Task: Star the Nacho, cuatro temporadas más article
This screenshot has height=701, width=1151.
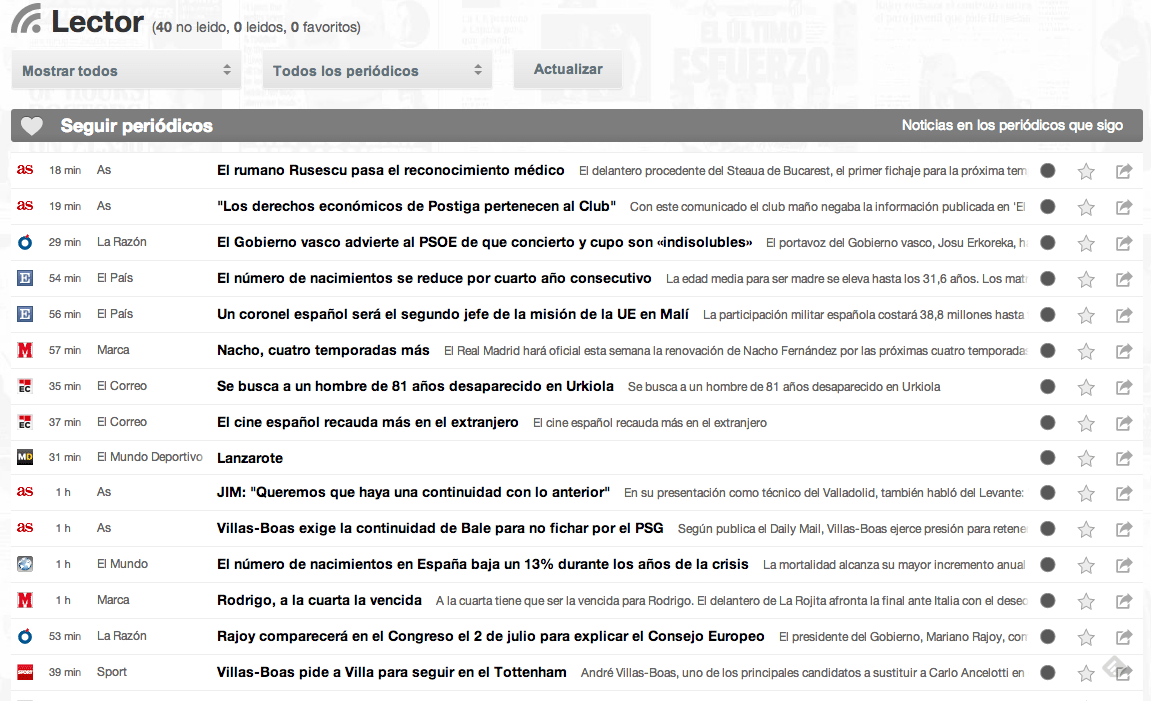Action: [x=1086, y=351]
